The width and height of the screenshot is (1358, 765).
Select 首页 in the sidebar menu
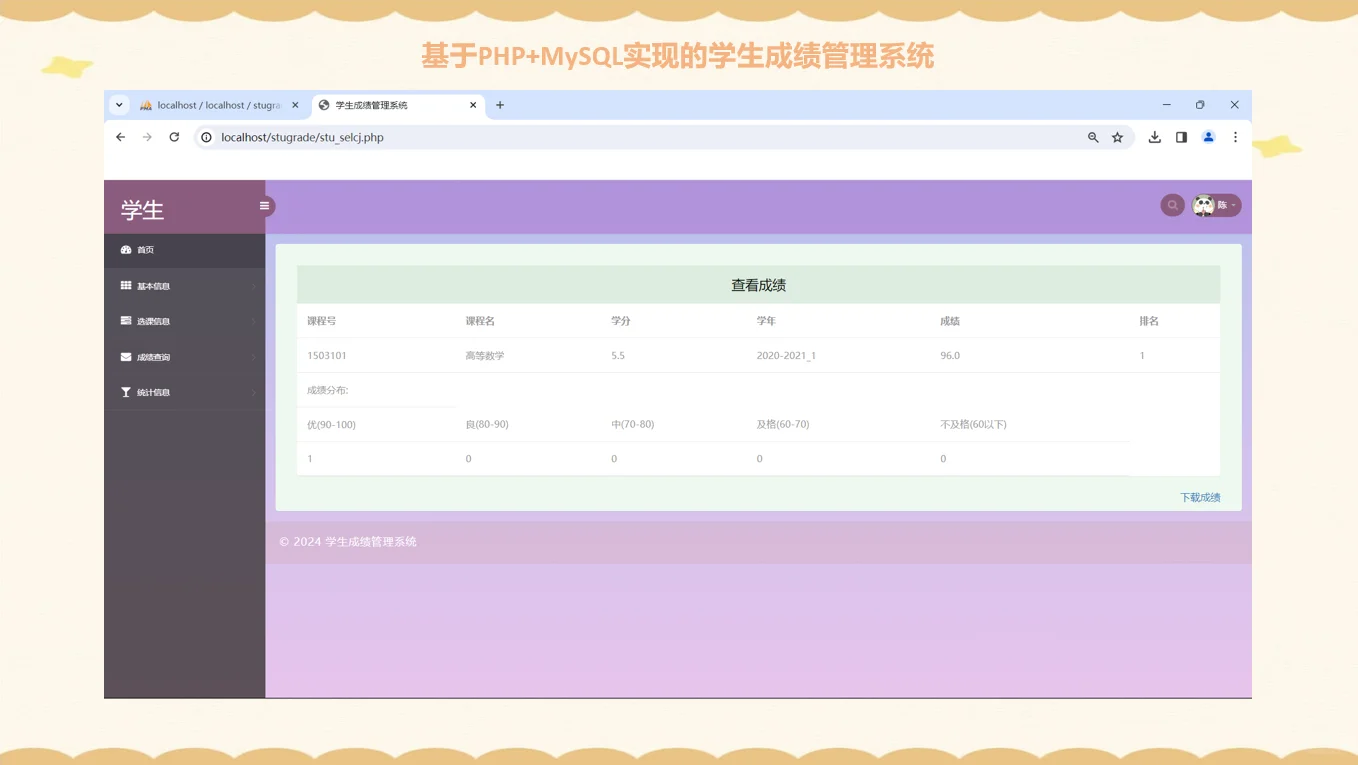144,249
